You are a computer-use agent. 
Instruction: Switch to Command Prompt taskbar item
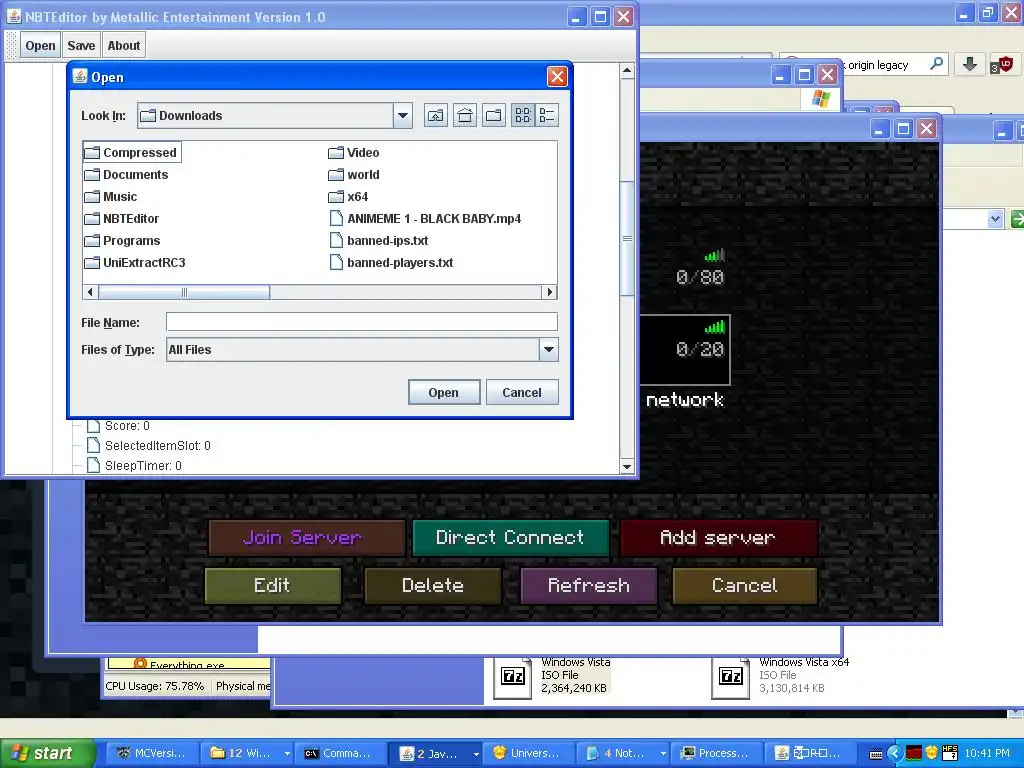pos(340,754)
